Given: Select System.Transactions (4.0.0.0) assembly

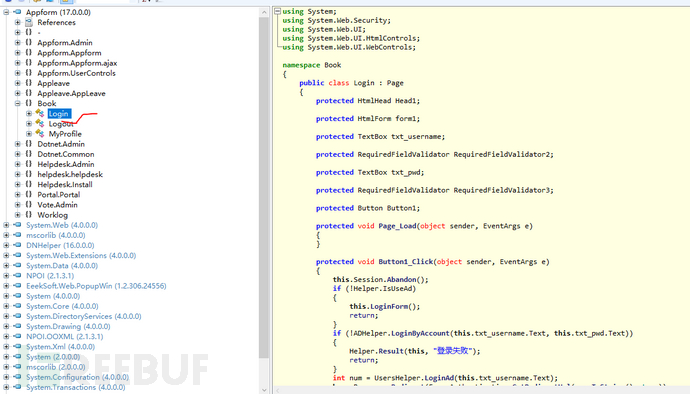Looking at the screenshot, I should point(76,387).
